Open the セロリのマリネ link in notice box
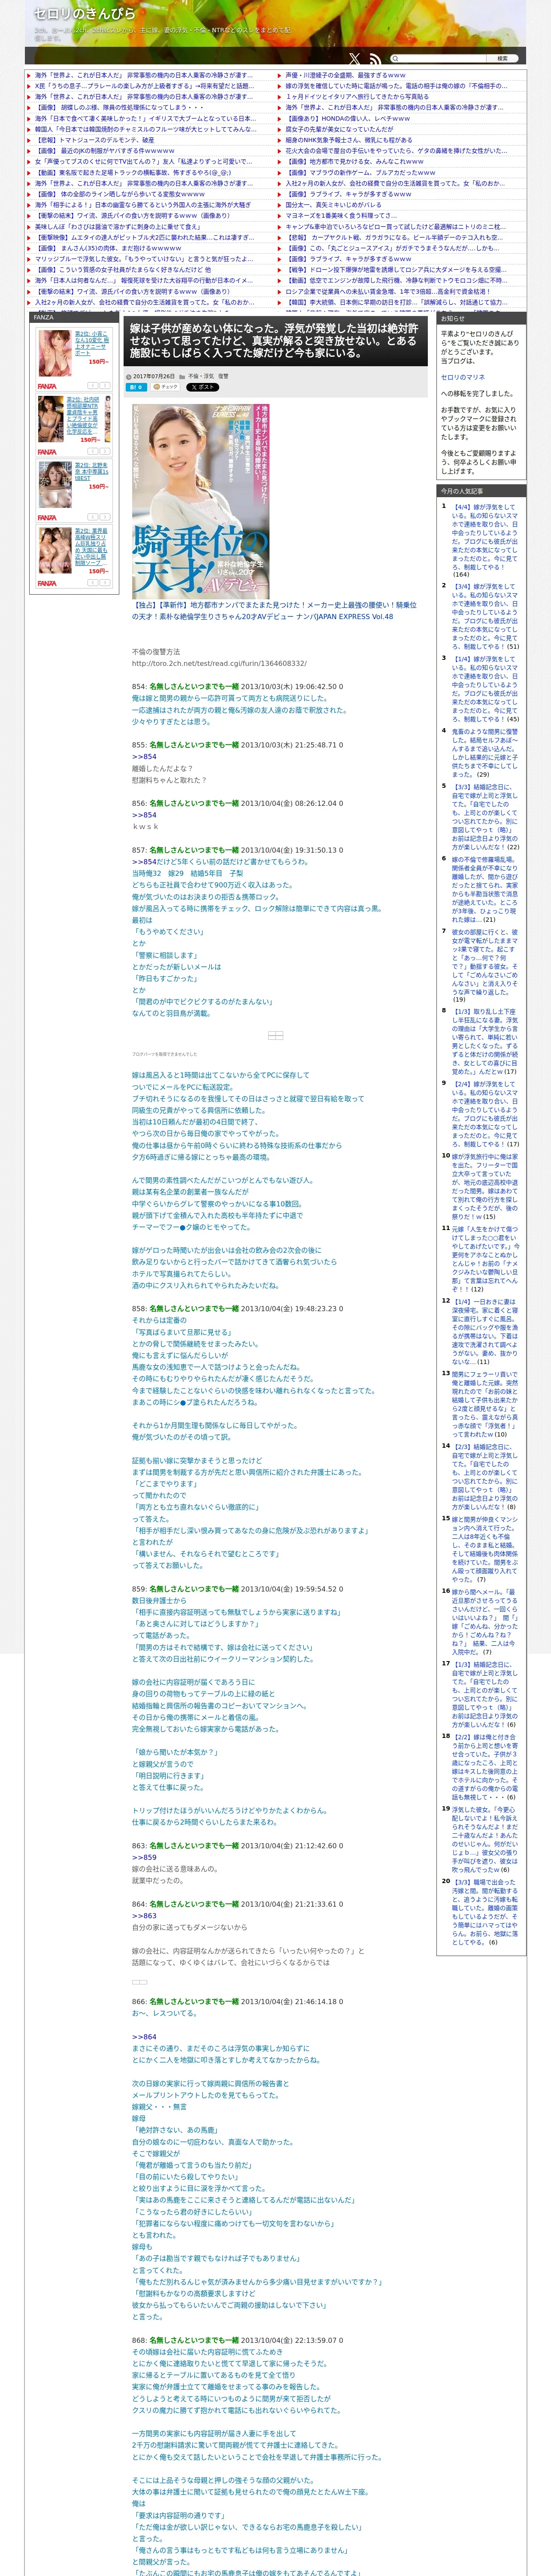The height and width of the screenshot is (2576, 551). (463, 377)
